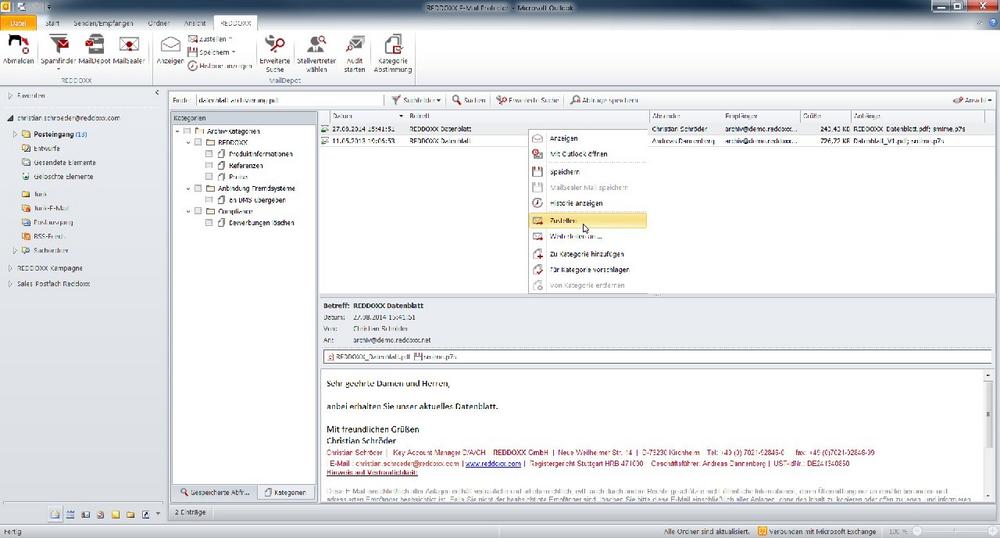Open the www.reddoxx.com link in signature
The height and width of the screenshot is (538, 1000).
[x=493, y=464]
